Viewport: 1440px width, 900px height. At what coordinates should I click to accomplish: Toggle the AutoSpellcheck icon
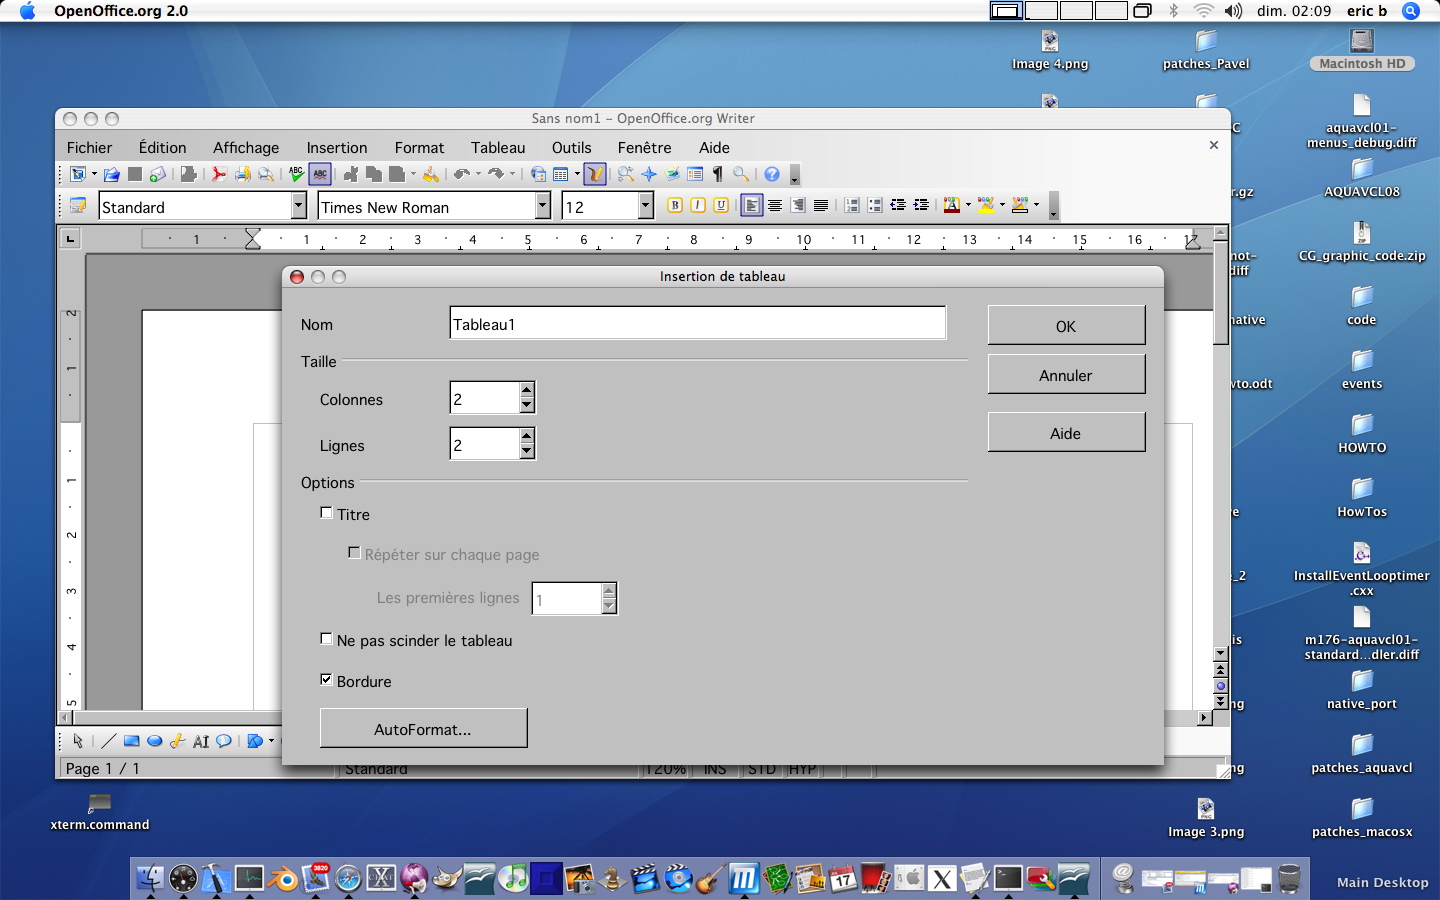pos(320,174)
